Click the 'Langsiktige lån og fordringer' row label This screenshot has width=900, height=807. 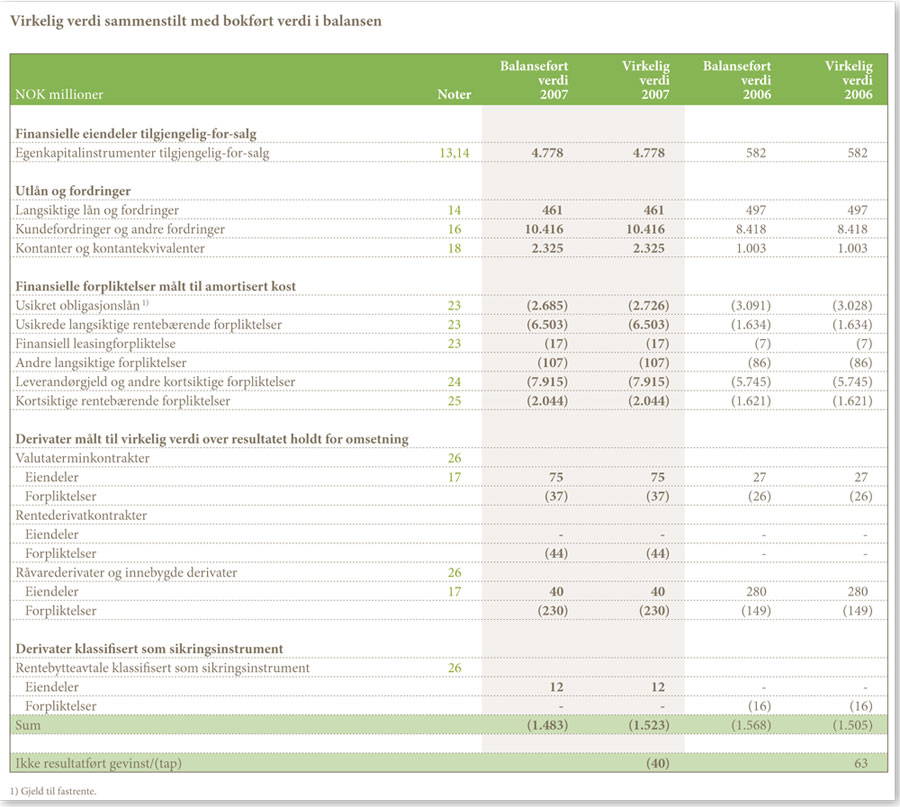pyautogui.click(x=97, y=211)
